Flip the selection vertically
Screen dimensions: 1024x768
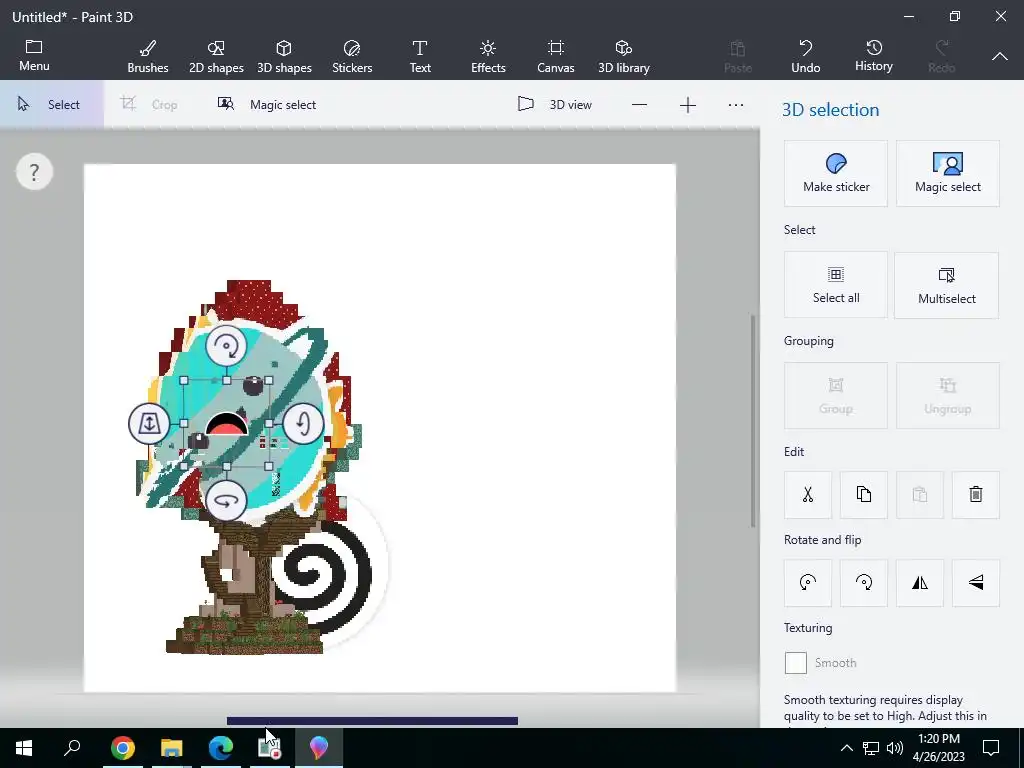point(975,583)
